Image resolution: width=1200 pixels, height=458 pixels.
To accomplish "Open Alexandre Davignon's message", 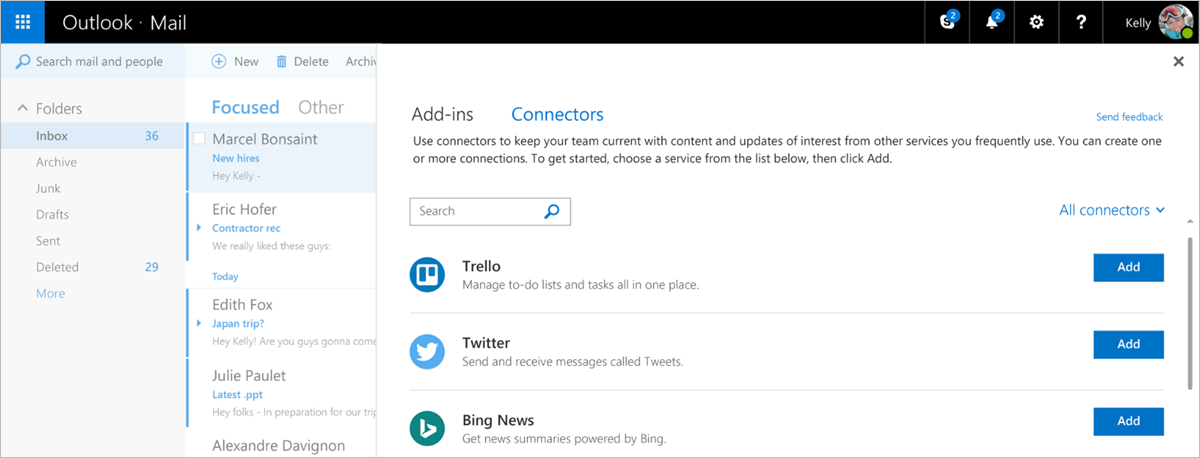I will [x=281, y=444].
